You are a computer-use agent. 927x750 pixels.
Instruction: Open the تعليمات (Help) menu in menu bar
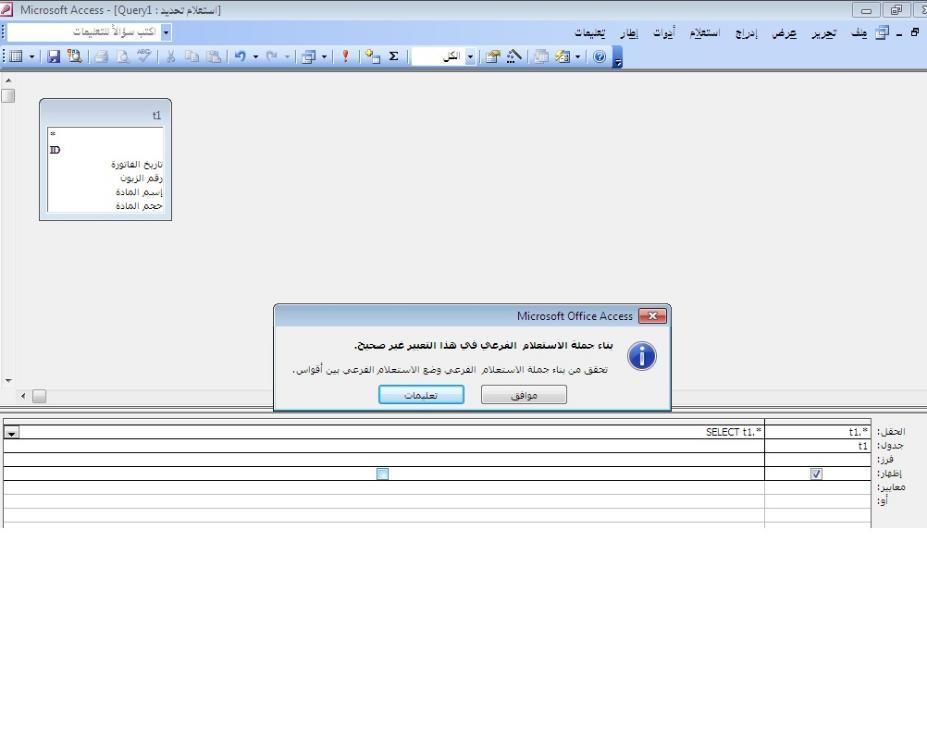(x=590, y=33)
